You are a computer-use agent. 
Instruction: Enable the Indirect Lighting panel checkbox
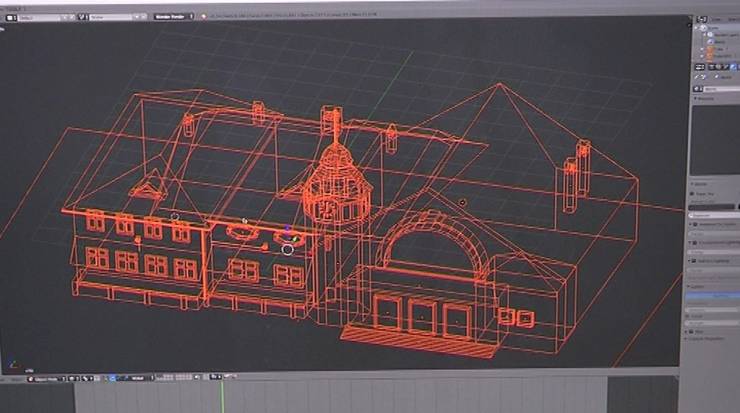(x=695, y=261)
